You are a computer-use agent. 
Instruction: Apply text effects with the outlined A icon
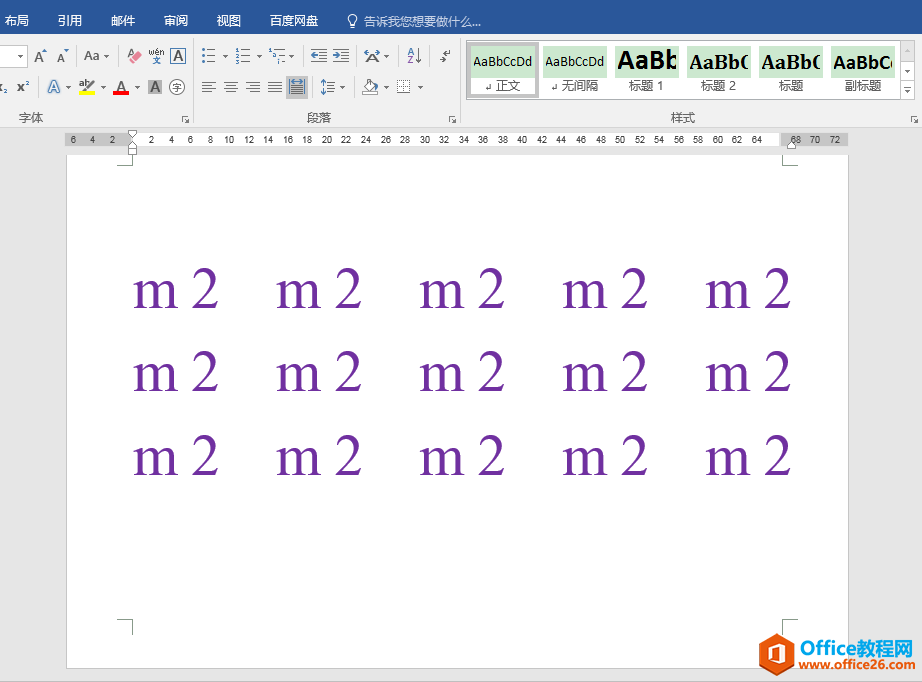click(x=54, y=87)
